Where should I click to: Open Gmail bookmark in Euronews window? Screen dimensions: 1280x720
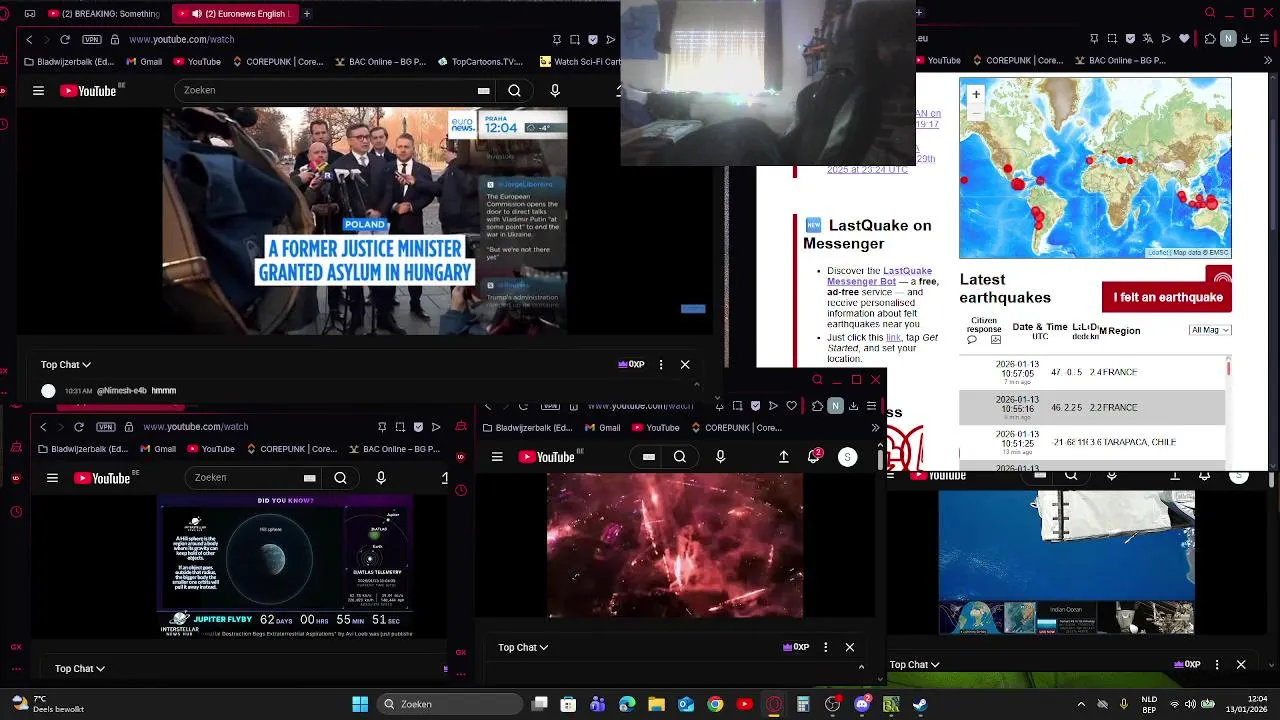(143, 61)
